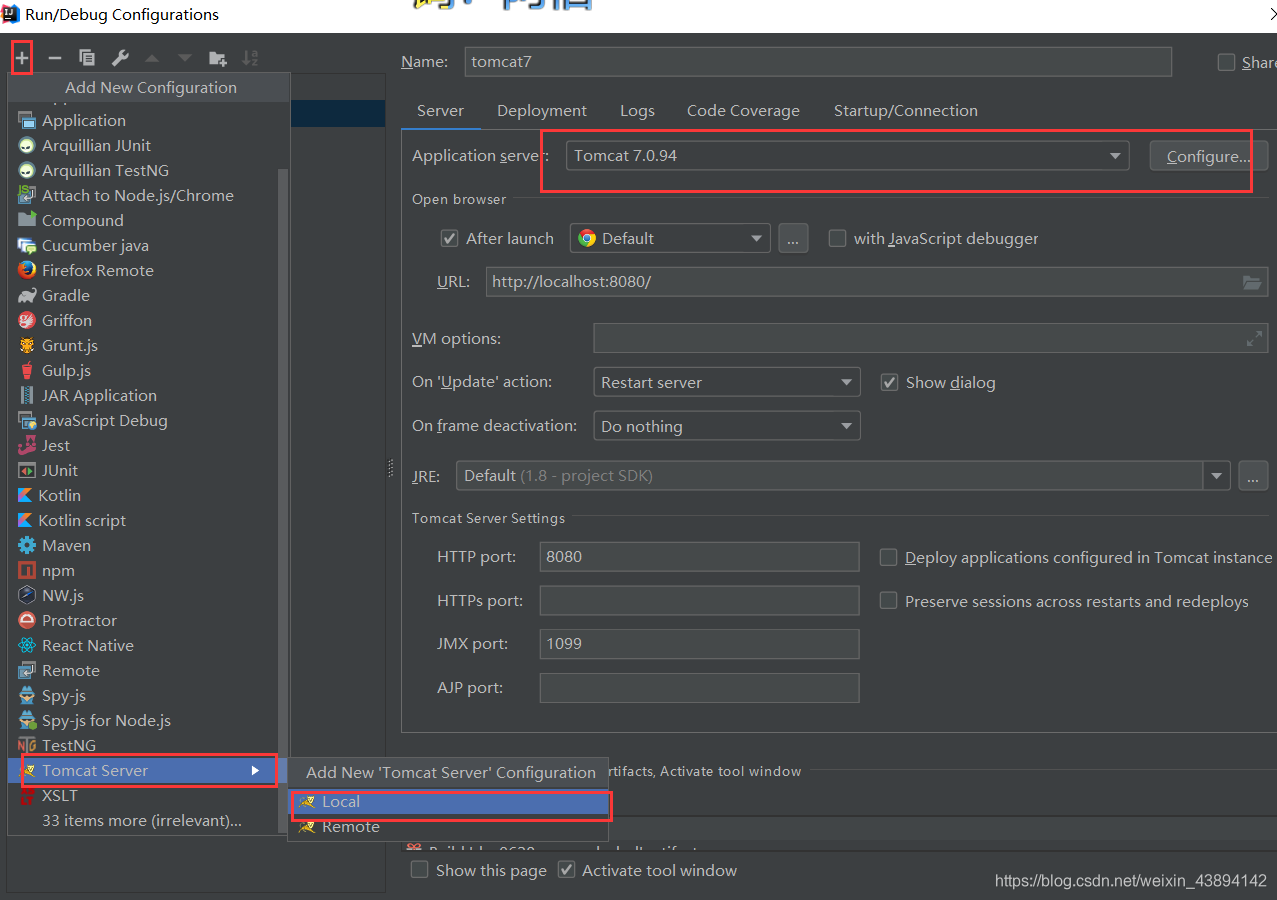Pick the JUnit icon

tap(27, 470)
